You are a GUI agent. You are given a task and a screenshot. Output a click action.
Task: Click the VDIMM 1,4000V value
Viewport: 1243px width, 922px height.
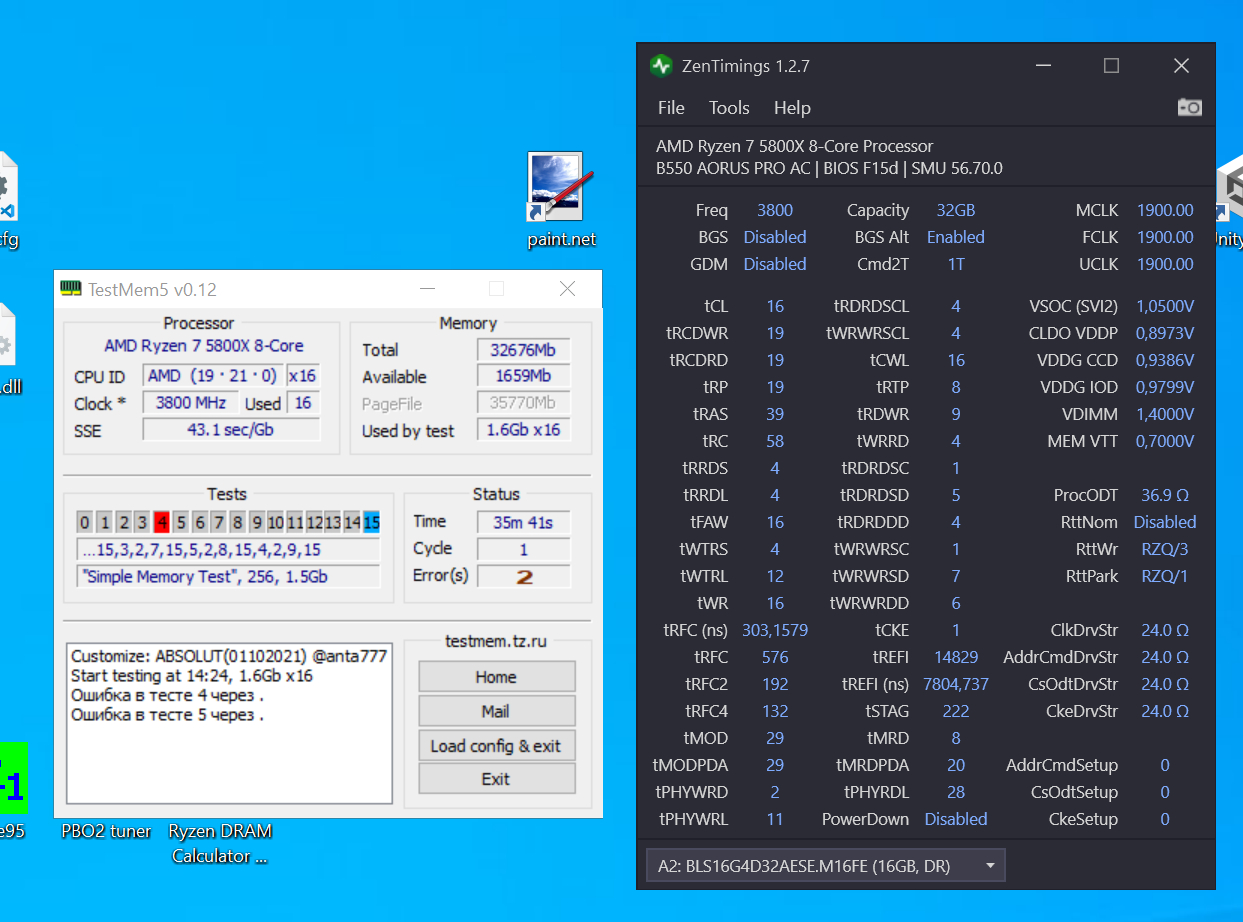point(1165,414)
